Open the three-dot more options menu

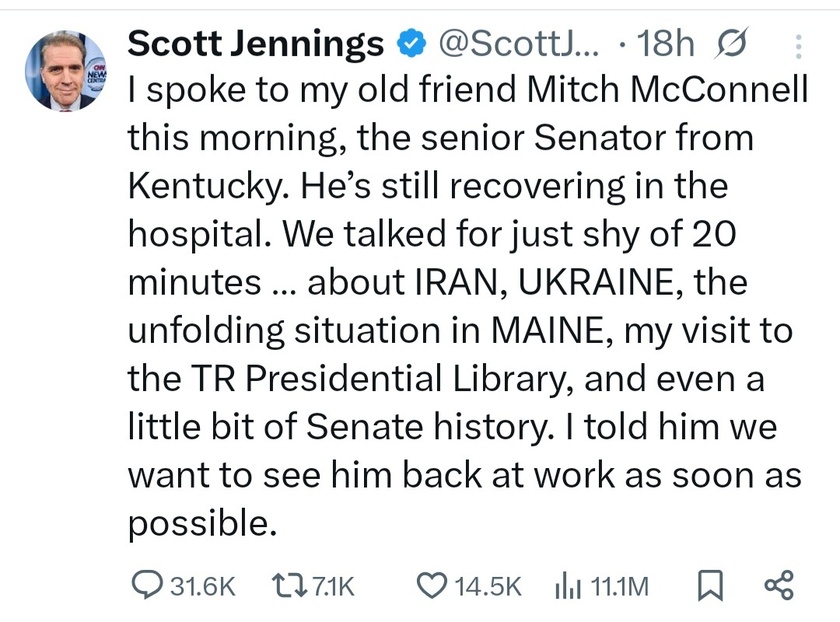798,47
